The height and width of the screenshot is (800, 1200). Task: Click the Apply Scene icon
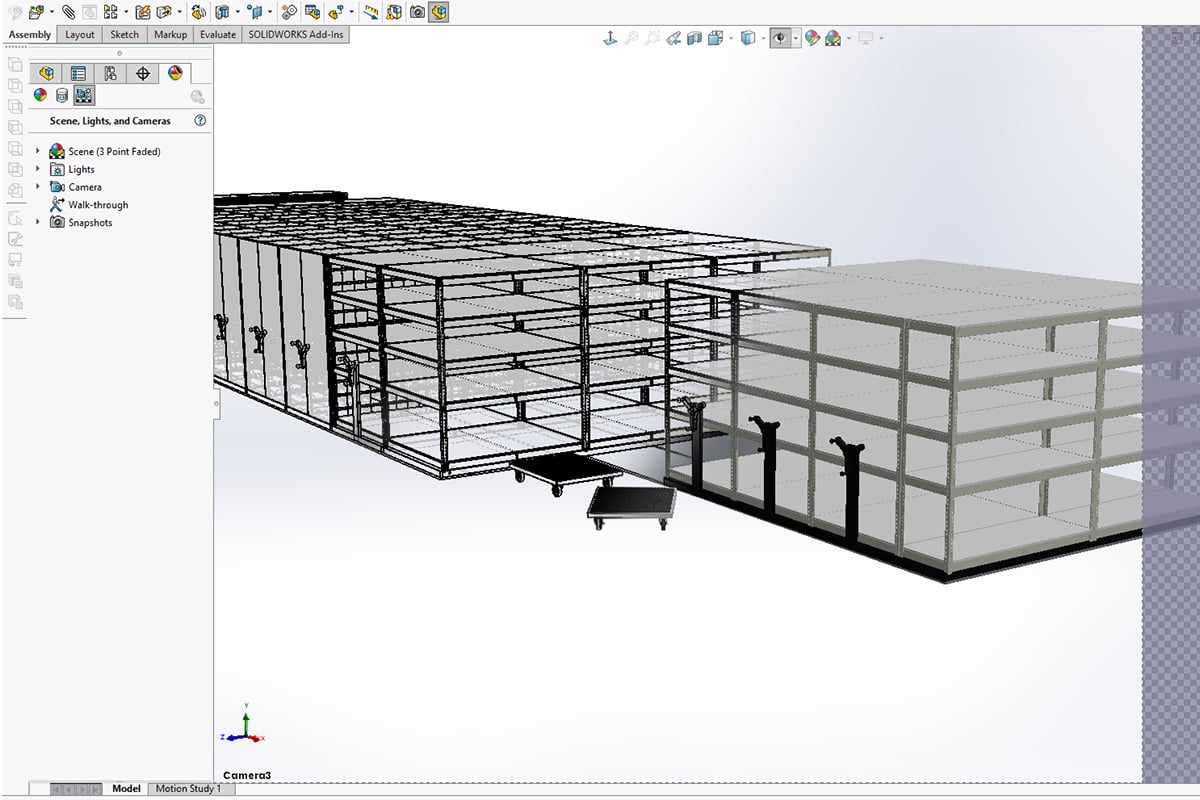[832, 38]
